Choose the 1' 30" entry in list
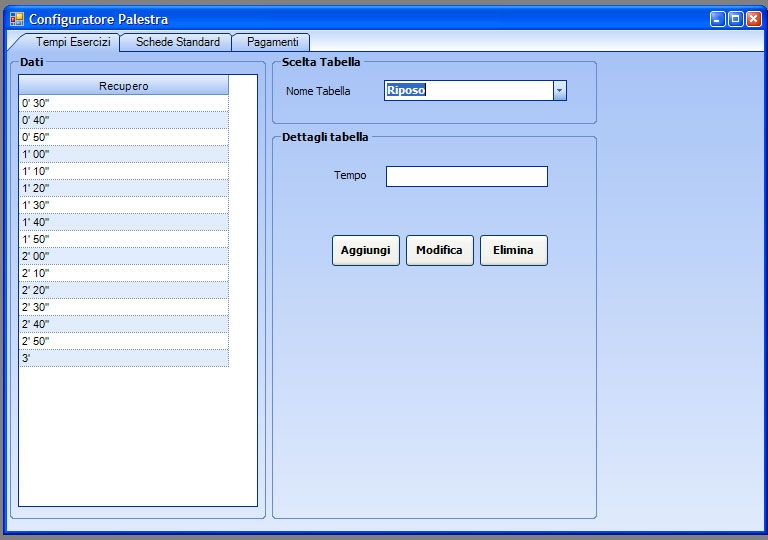Image resolution: width=768 pixels, height=540 pixels. [x=124, y=205]
